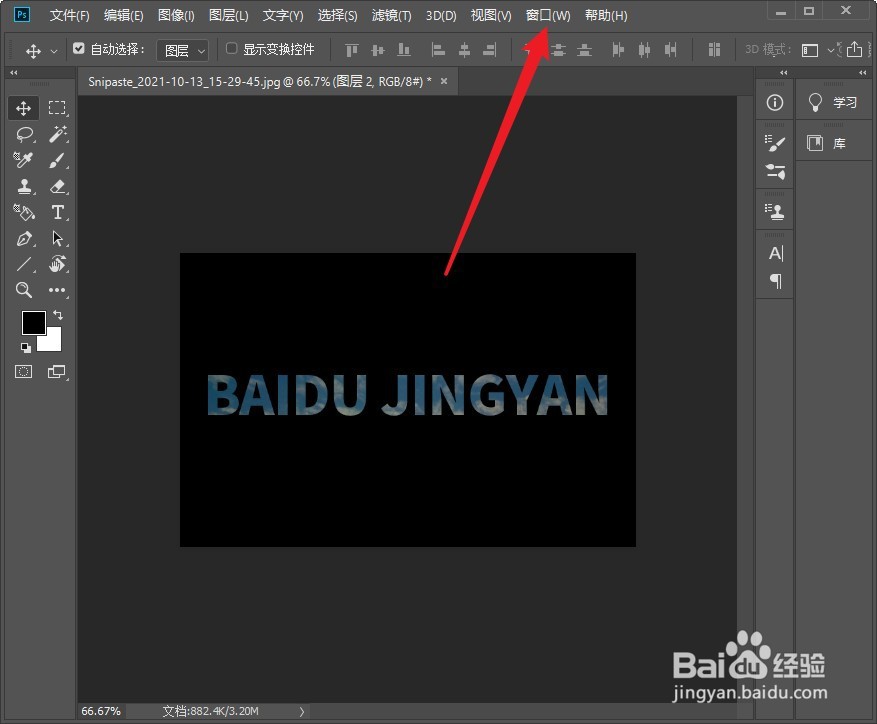Select the Paint Bucket tool
Viewport: 877px width, 724px height.
[x=24, y=212]
